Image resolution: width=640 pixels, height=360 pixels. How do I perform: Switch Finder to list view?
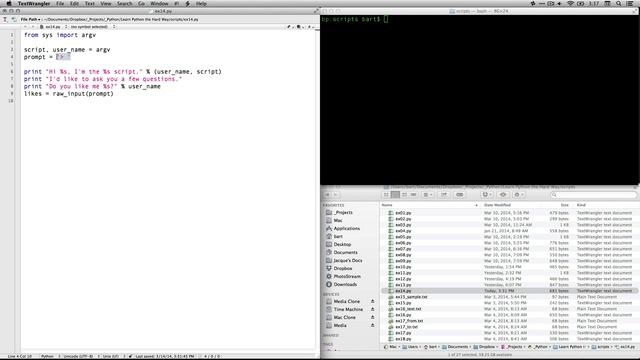tap(395, 195)
